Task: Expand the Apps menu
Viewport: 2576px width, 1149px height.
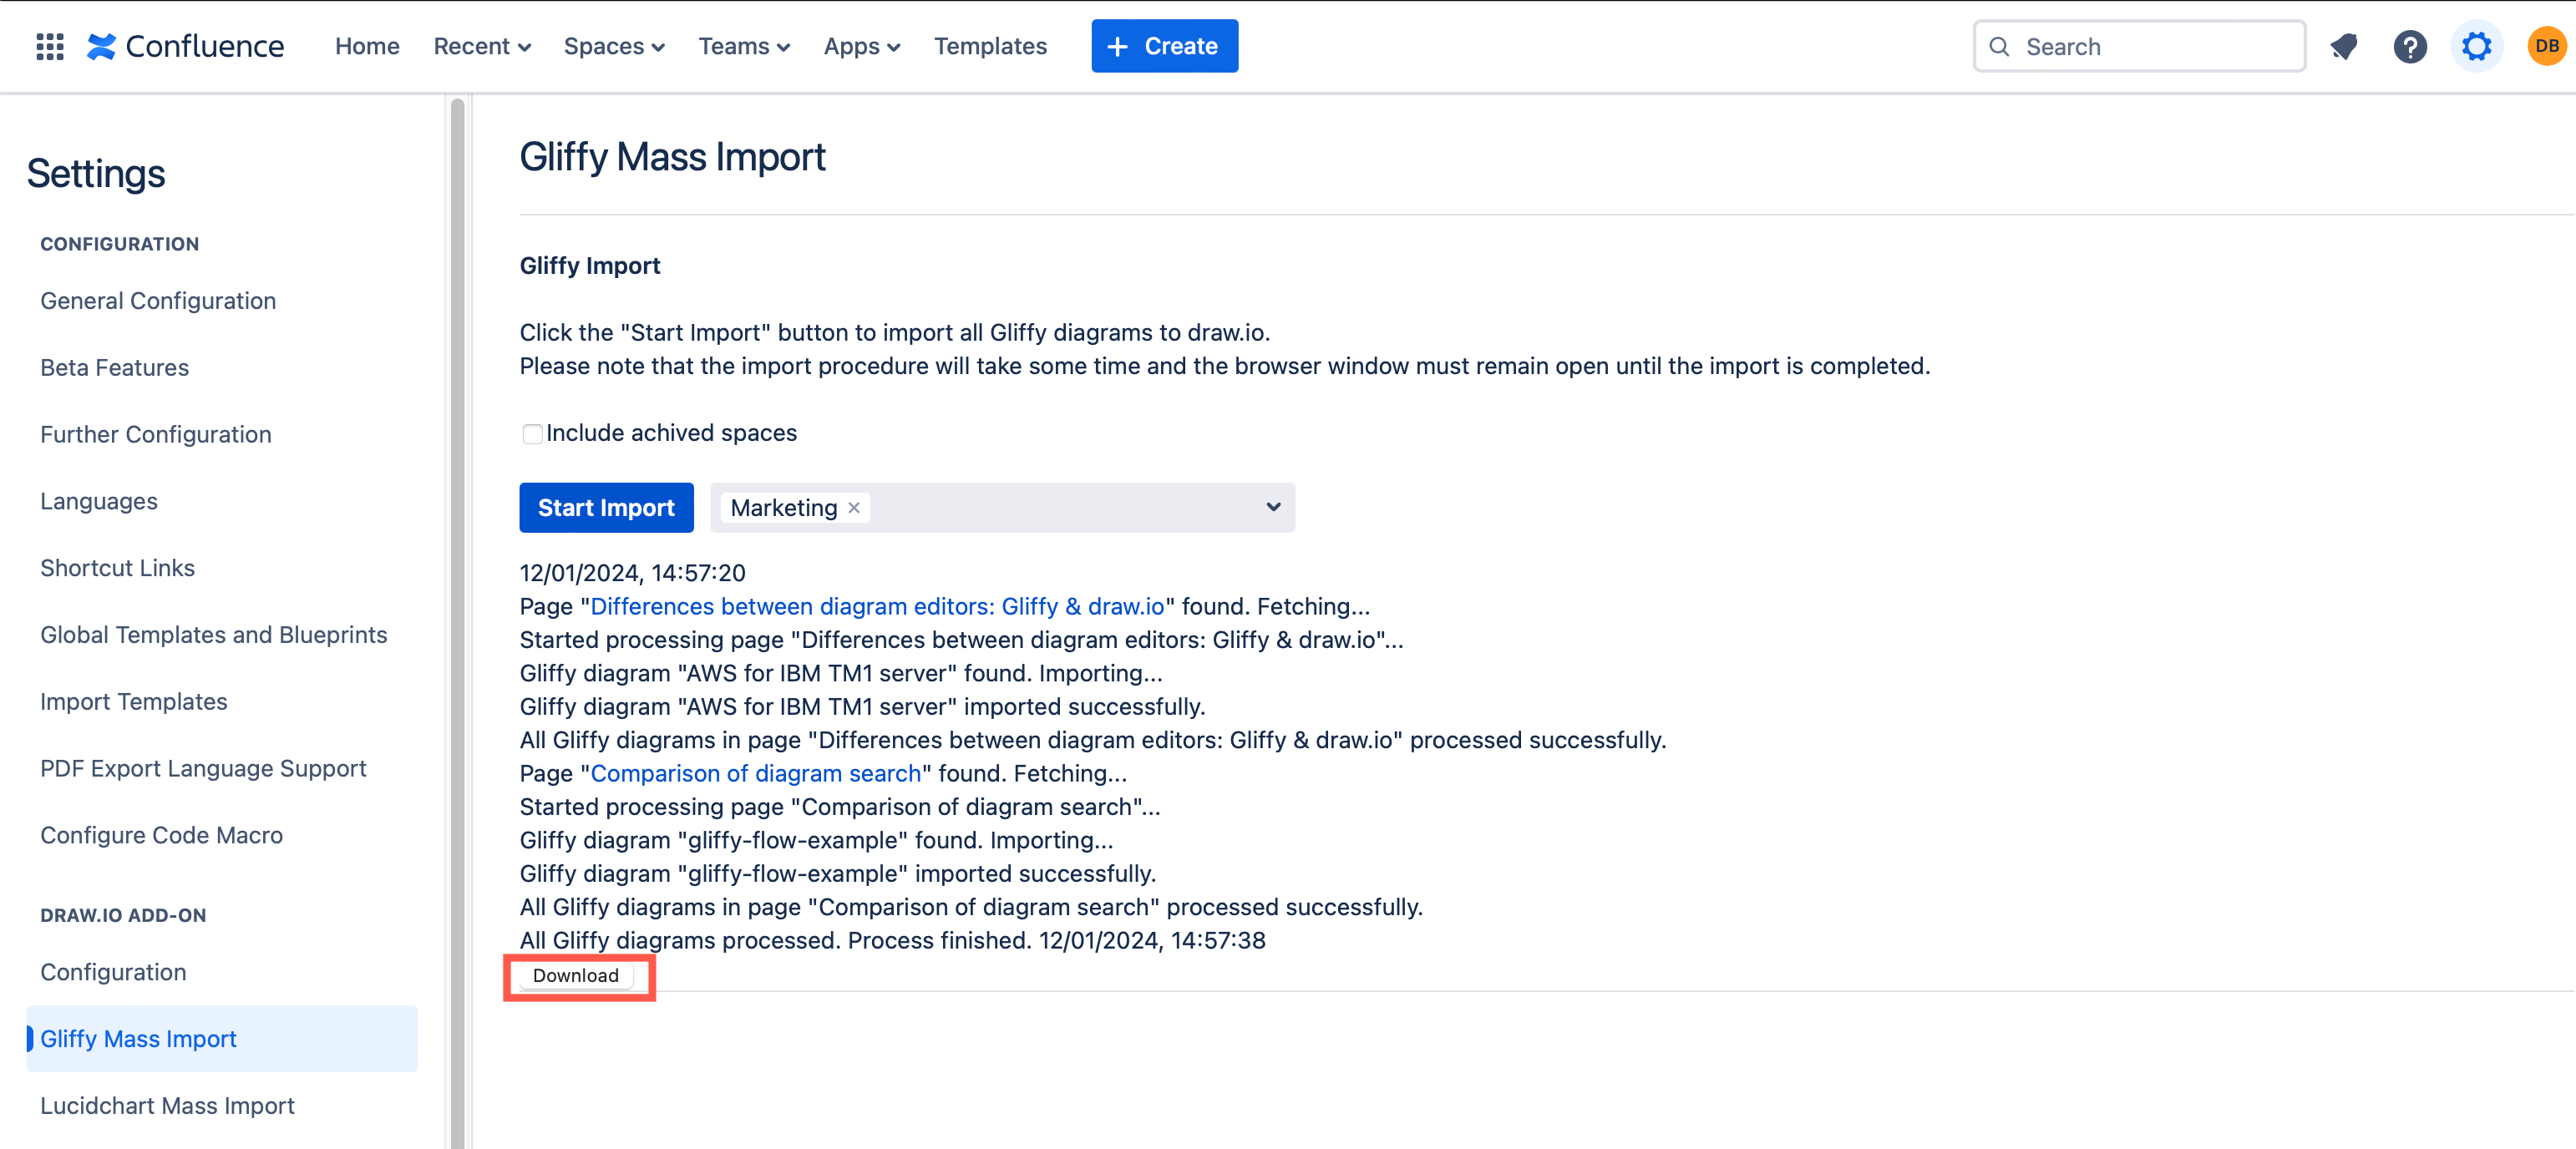Action: [862, 46]
